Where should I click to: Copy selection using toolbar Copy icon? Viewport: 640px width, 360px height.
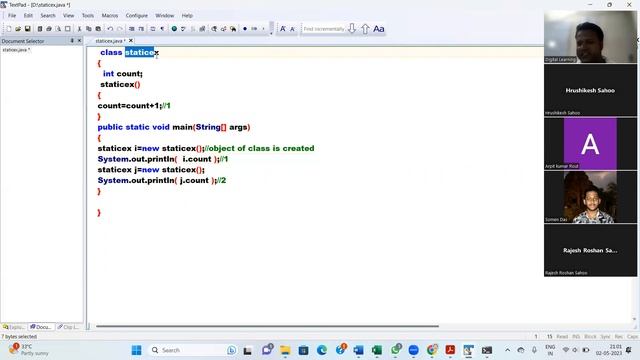[x=89, y=29]
